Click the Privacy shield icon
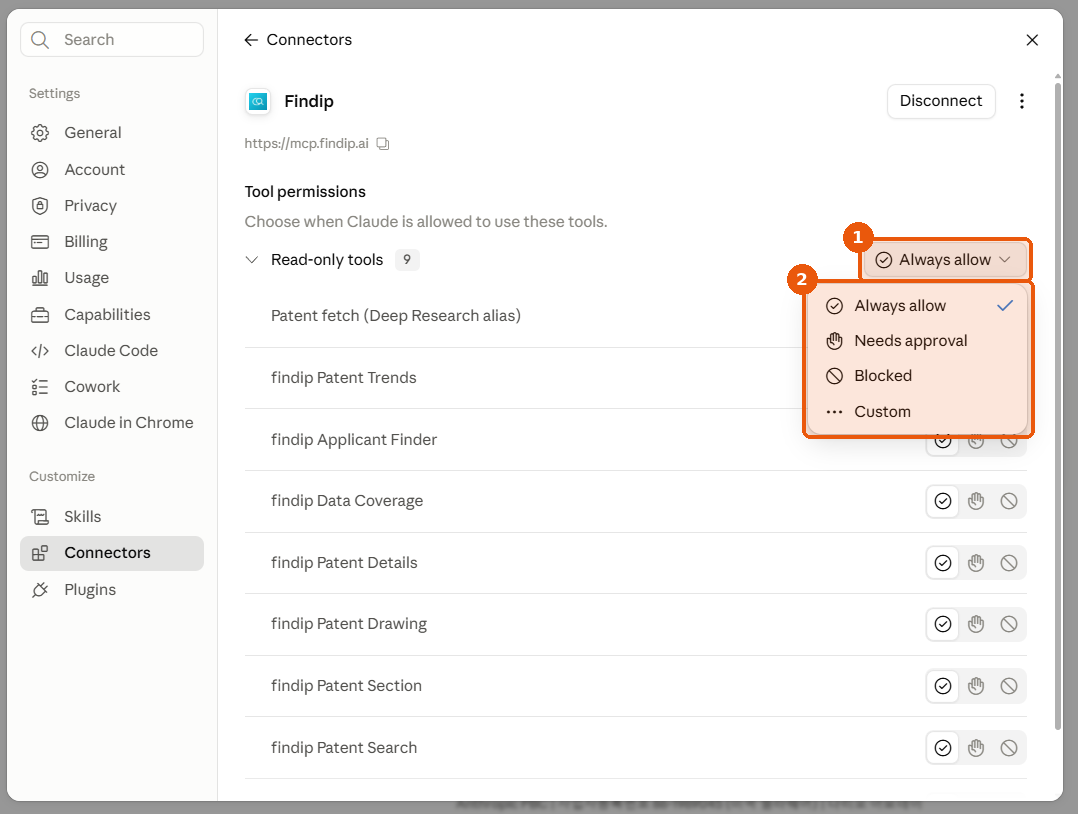This screenshot has width=1078, height=814. pos(40,206)
